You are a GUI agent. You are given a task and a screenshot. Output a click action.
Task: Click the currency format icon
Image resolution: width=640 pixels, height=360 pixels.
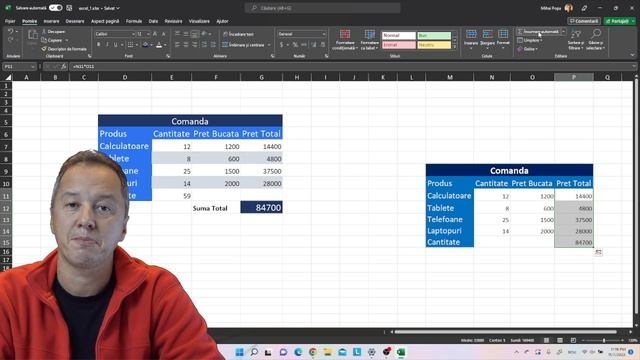tap(281, 44)
